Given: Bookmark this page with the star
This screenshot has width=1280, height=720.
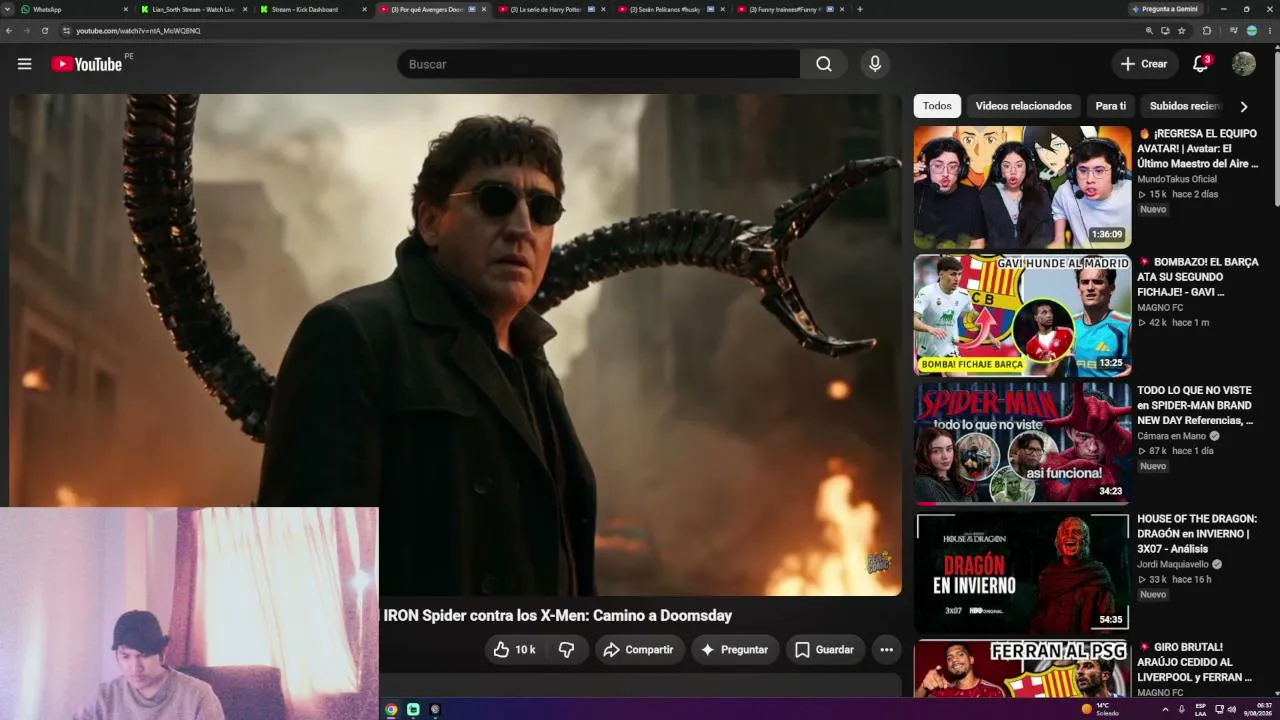Looking at the screenshot, I should [x=1182, y=31].
